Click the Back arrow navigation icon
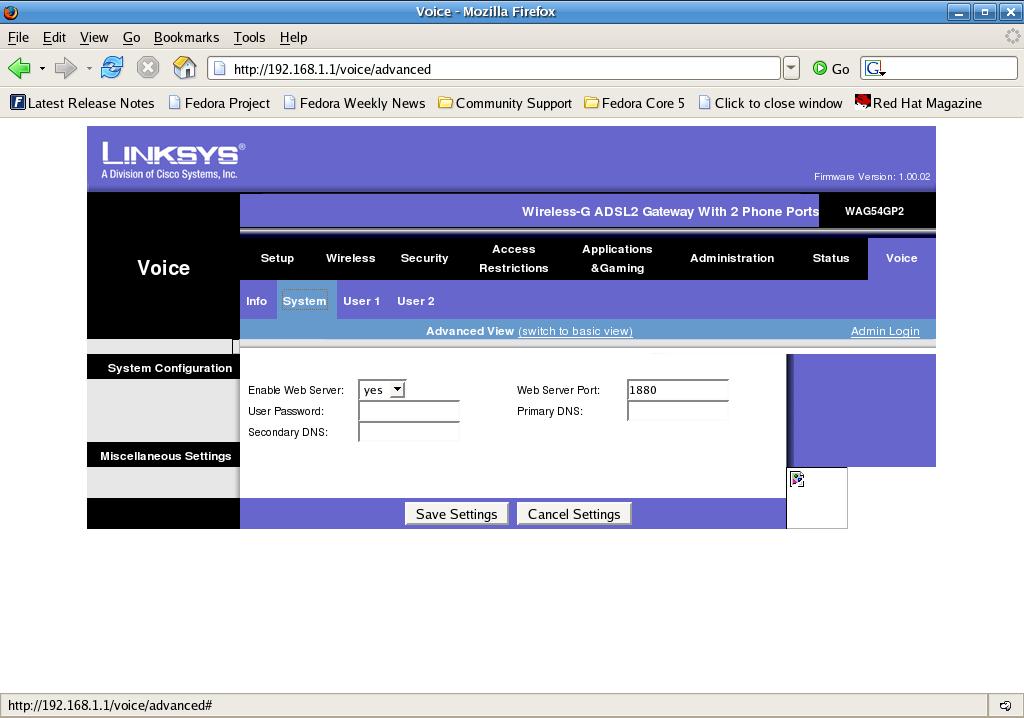The width and height of the screenshot is (1024, 718). point(19,68)
